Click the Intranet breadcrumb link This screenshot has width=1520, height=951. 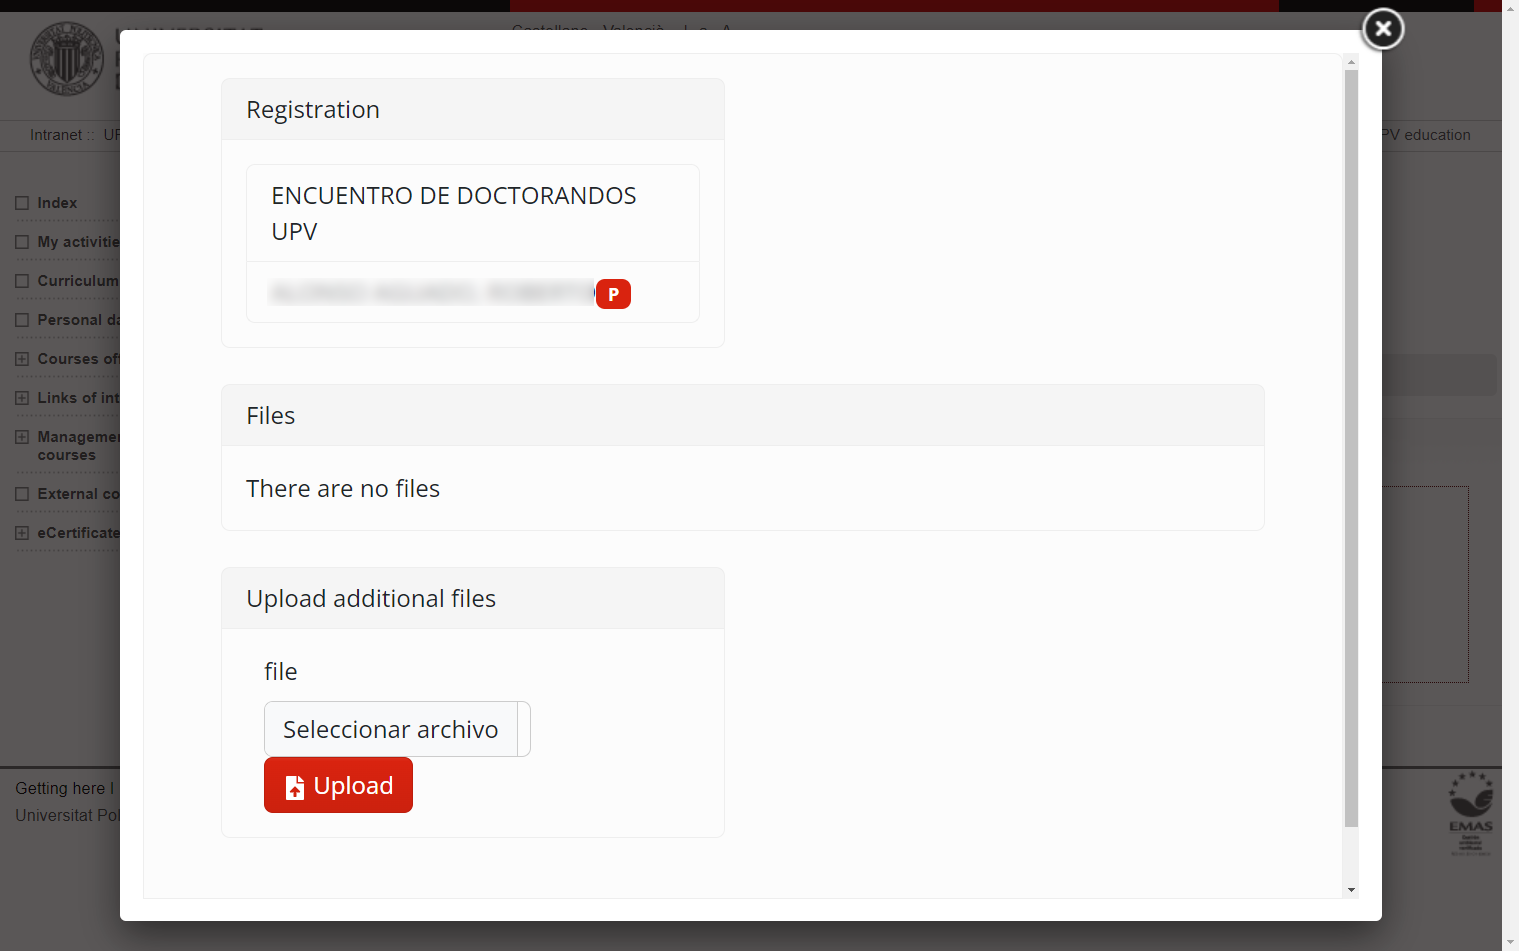point(56,135)
